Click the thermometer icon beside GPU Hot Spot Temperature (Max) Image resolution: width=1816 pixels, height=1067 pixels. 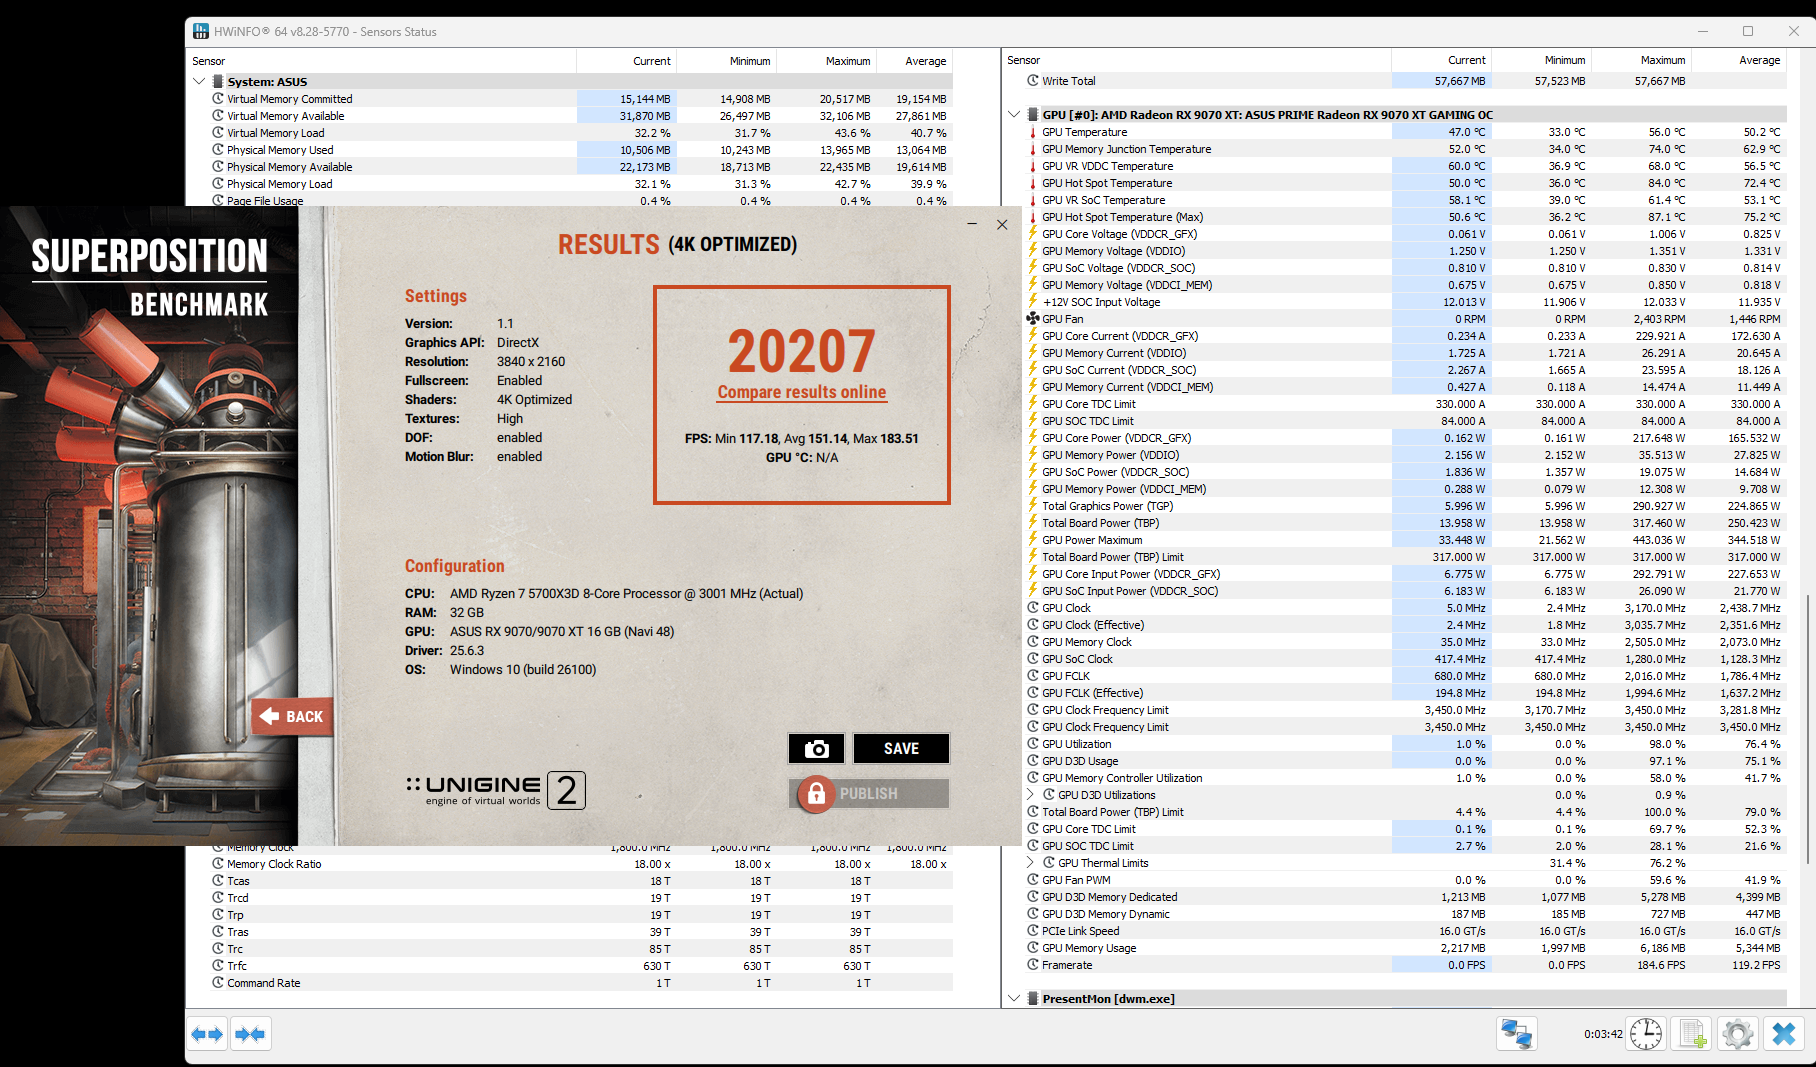1033,217
